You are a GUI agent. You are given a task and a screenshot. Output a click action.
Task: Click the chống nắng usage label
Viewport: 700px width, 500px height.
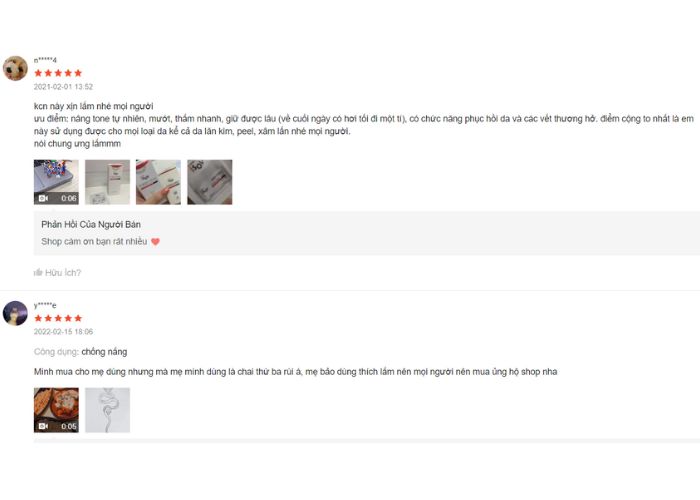104,352
